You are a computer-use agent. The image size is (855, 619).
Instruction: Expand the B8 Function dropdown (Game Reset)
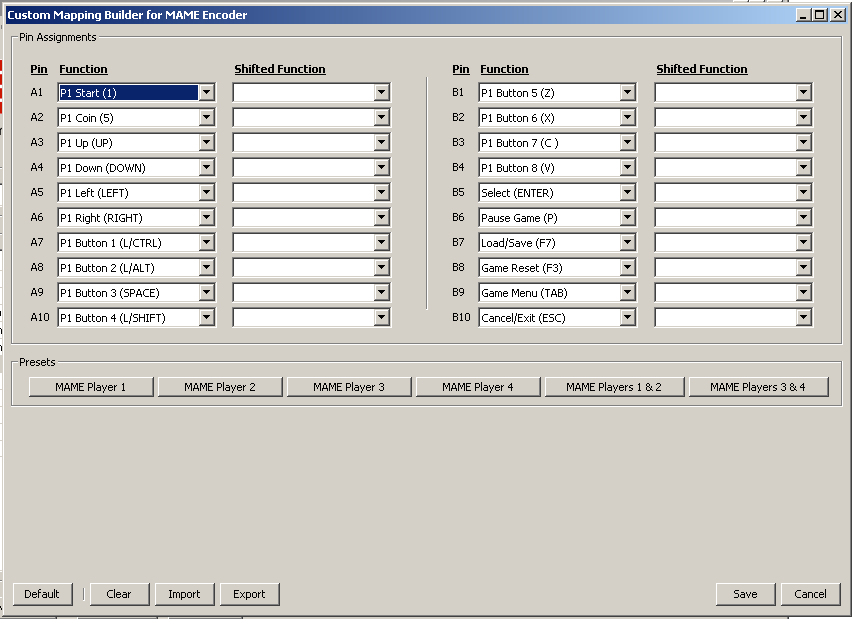point(627,268)
